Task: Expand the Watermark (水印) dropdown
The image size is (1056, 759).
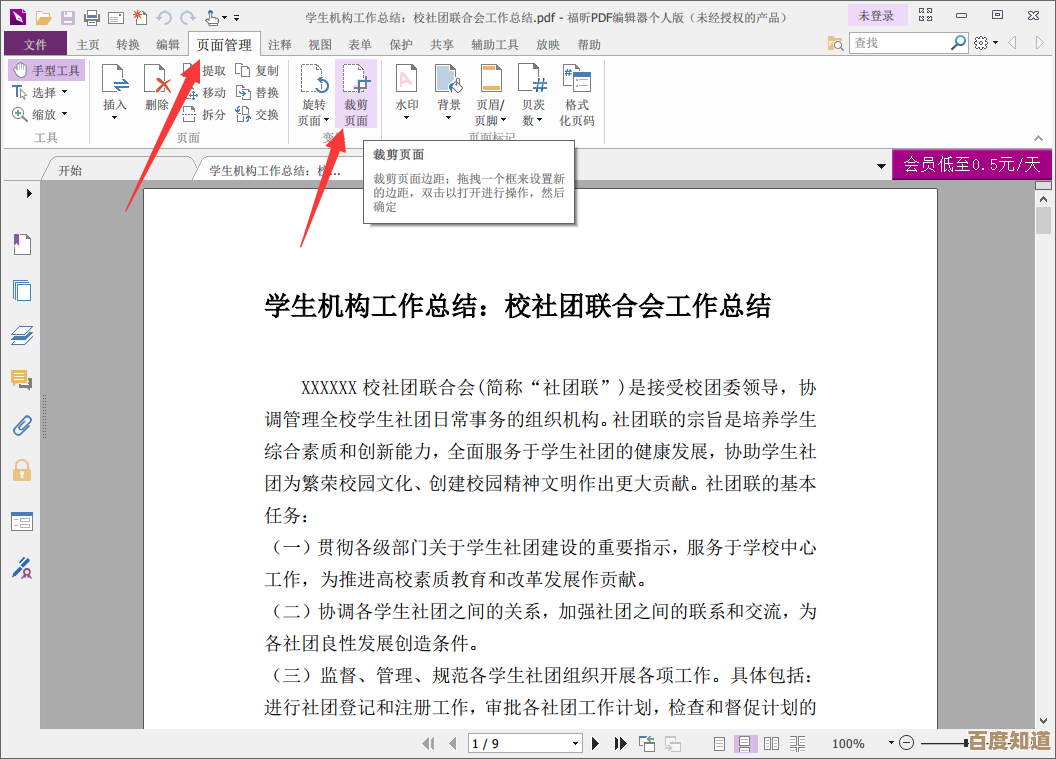Action: 406,119
